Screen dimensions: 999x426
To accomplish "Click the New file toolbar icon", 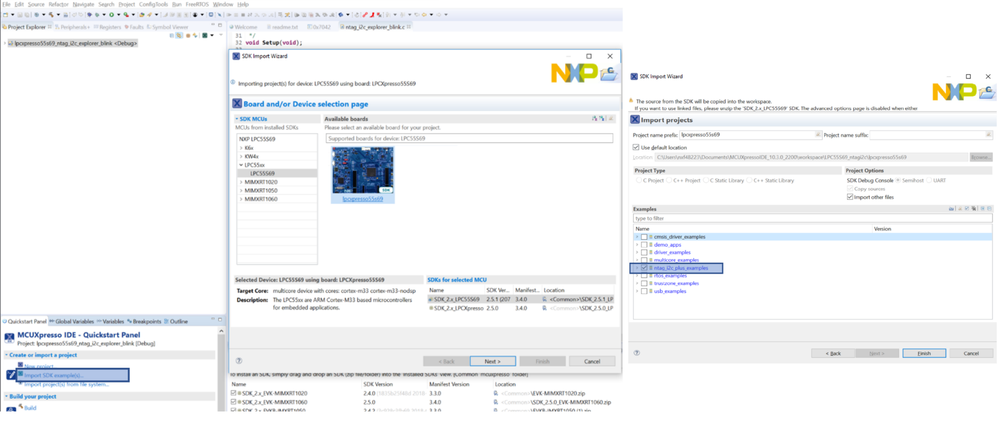I will [x=4, y=14].
